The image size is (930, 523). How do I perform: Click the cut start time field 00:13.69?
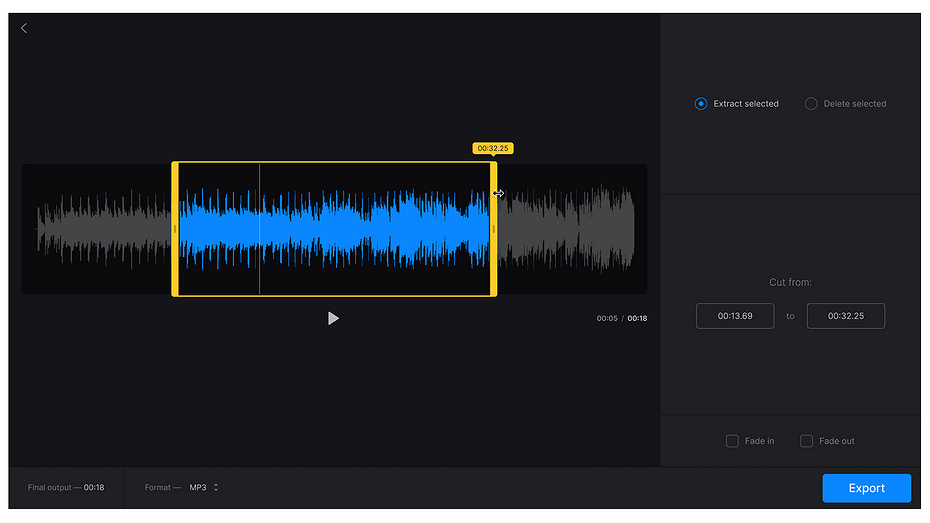click(735, 316)
